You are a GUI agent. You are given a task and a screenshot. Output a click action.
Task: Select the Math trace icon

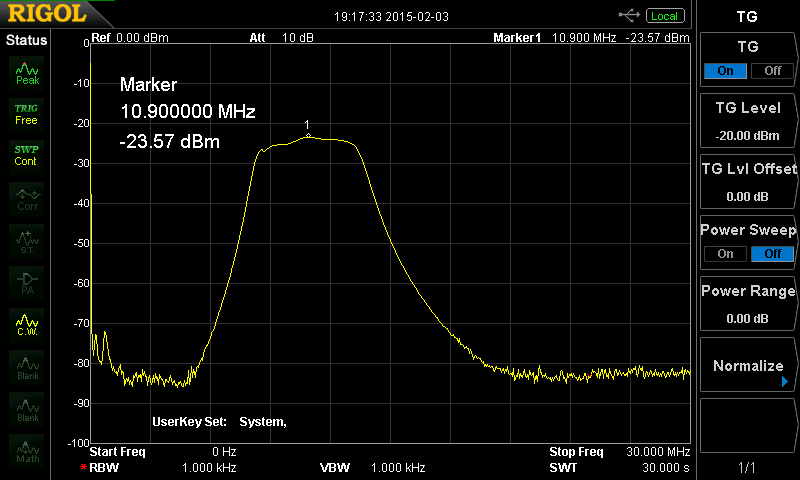tap(27, 451)
